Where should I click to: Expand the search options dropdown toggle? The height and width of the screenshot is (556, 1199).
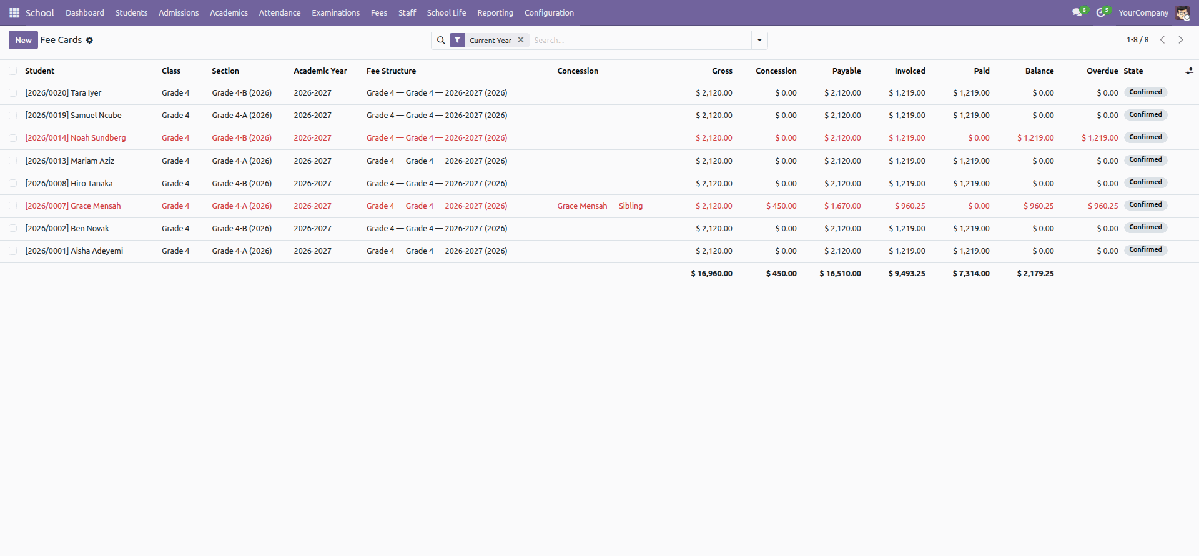pyautogui.click(x=759, y=40)
